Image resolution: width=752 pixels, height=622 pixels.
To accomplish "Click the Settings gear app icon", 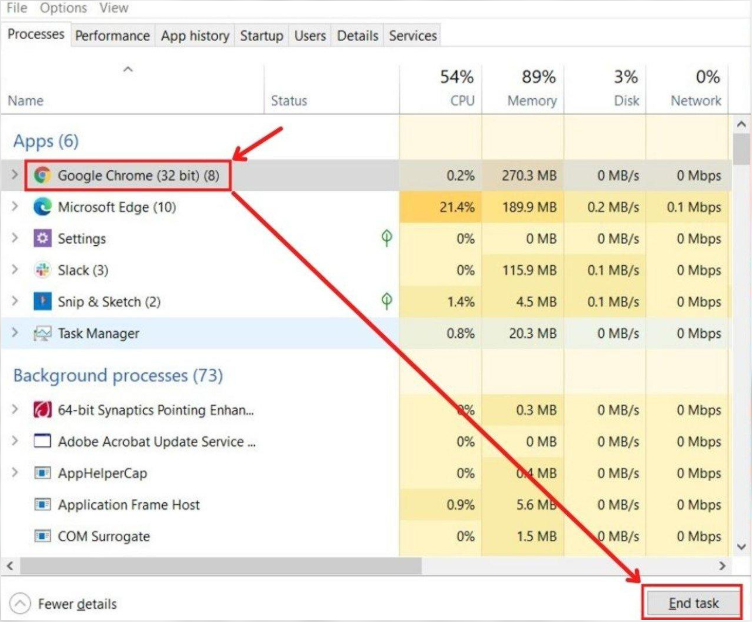I will [x=42, y=238].
